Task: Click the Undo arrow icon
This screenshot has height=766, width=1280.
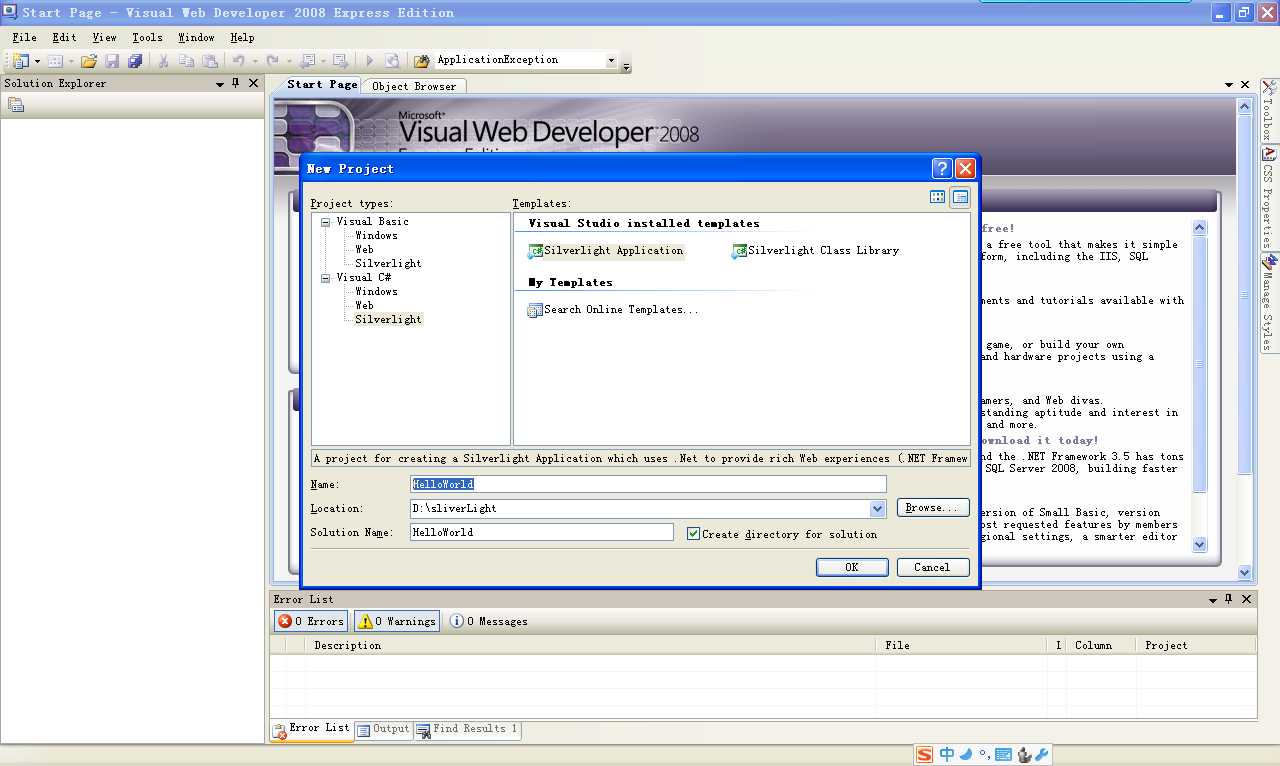Action: point(238,61)
